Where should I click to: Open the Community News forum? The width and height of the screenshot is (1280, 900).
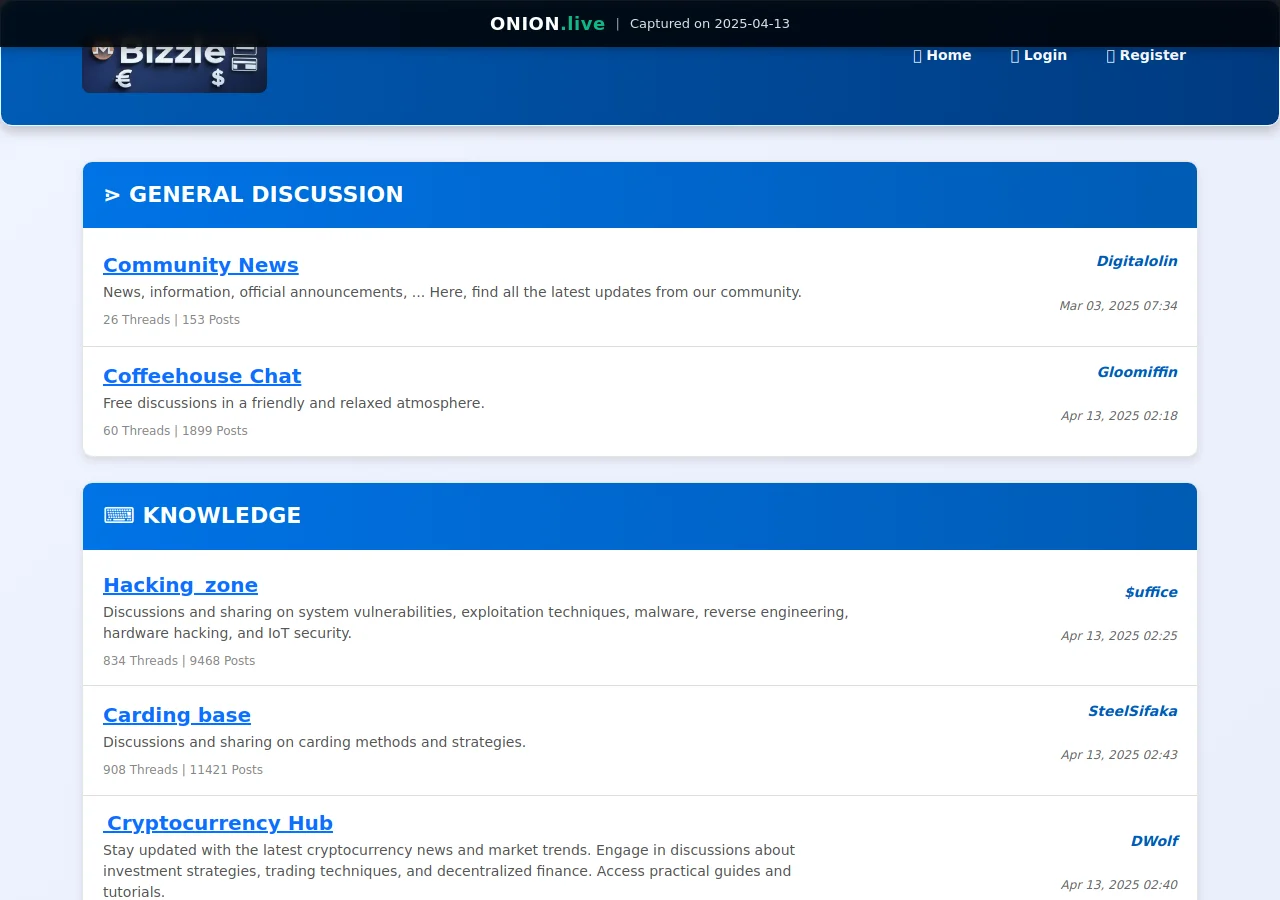coord(200,265)
